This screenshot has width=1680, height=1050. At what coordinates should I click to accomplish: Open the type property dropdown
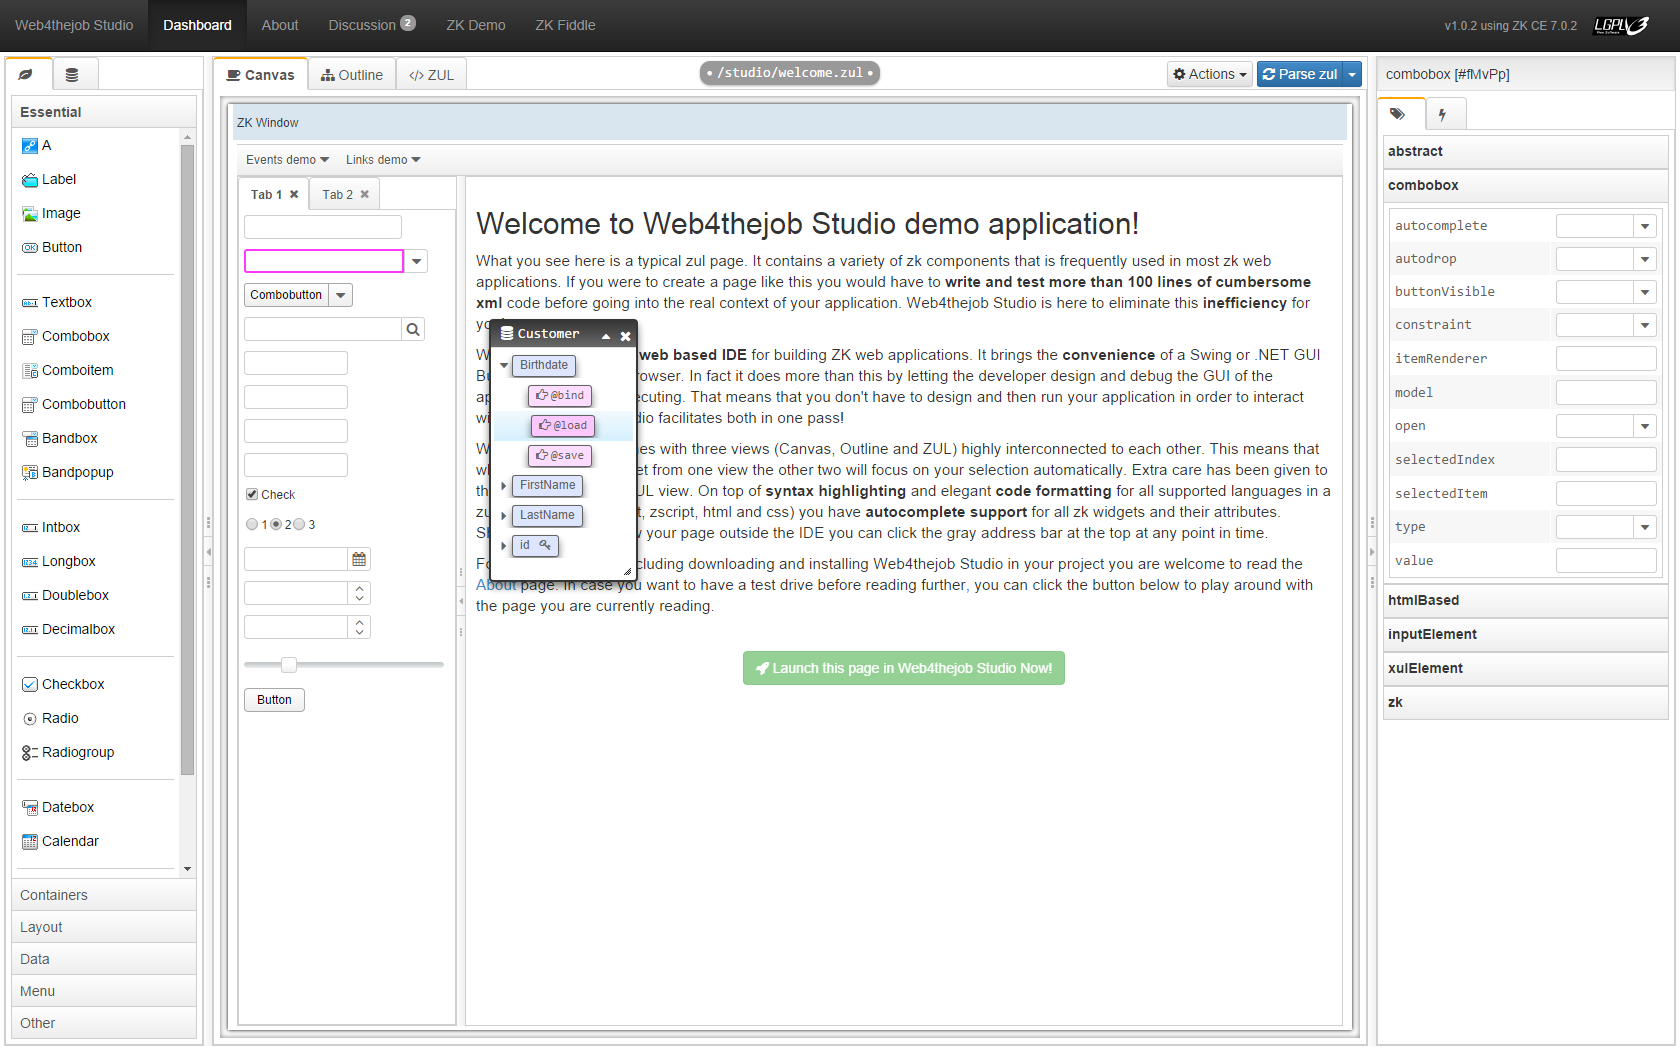point(1645,528)
